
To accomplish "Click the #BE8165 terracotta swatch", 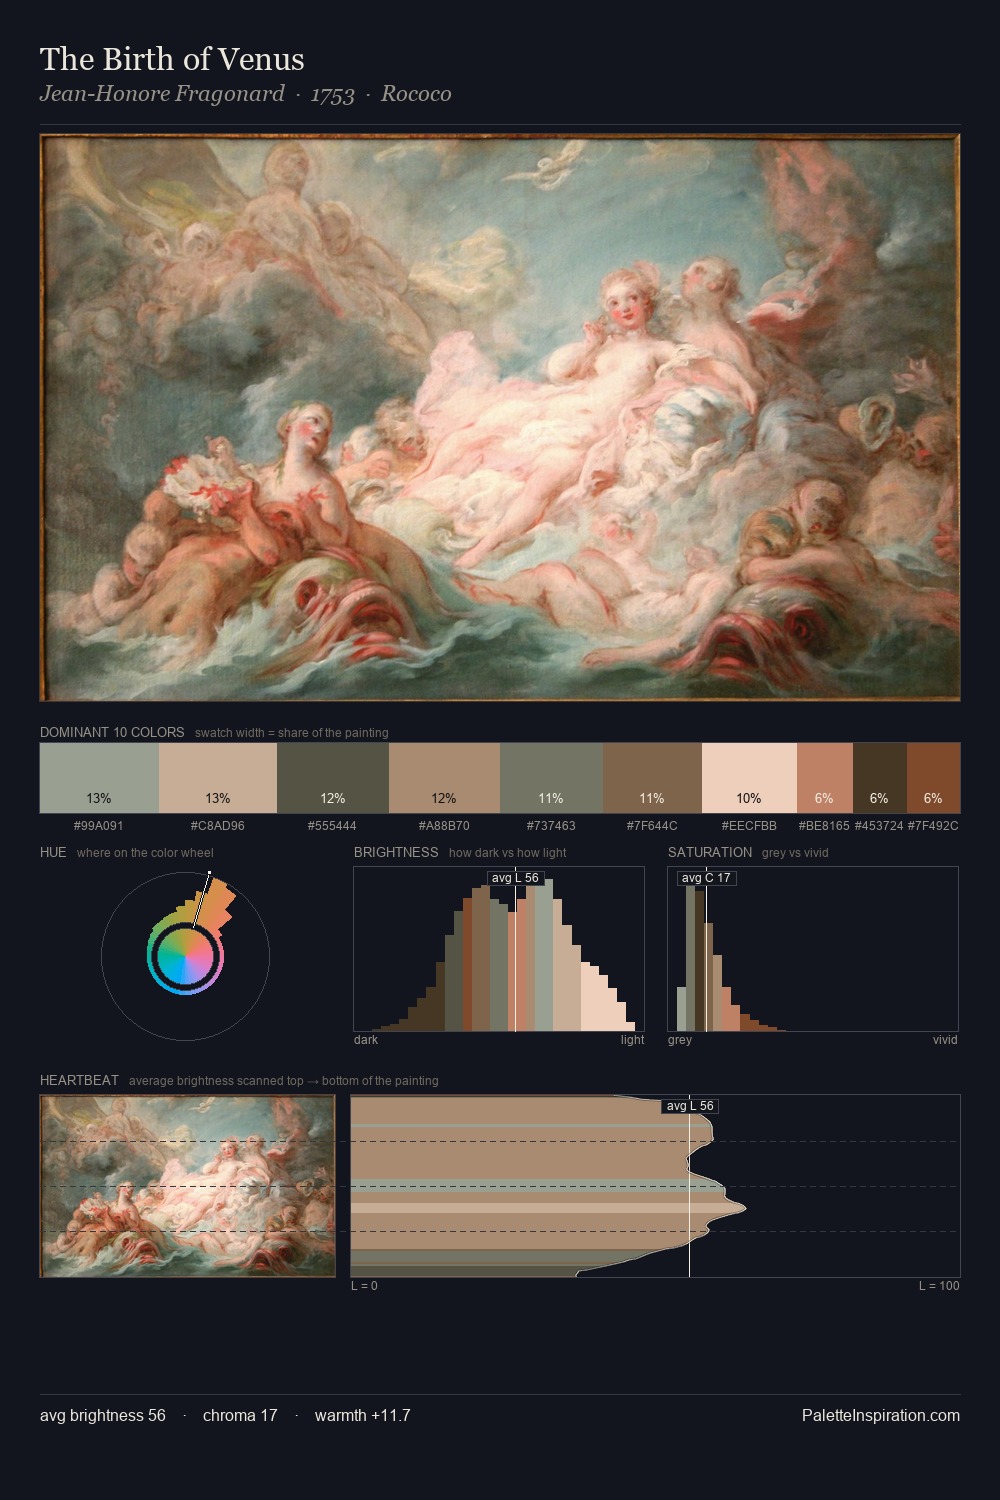I will pos(825,778).
